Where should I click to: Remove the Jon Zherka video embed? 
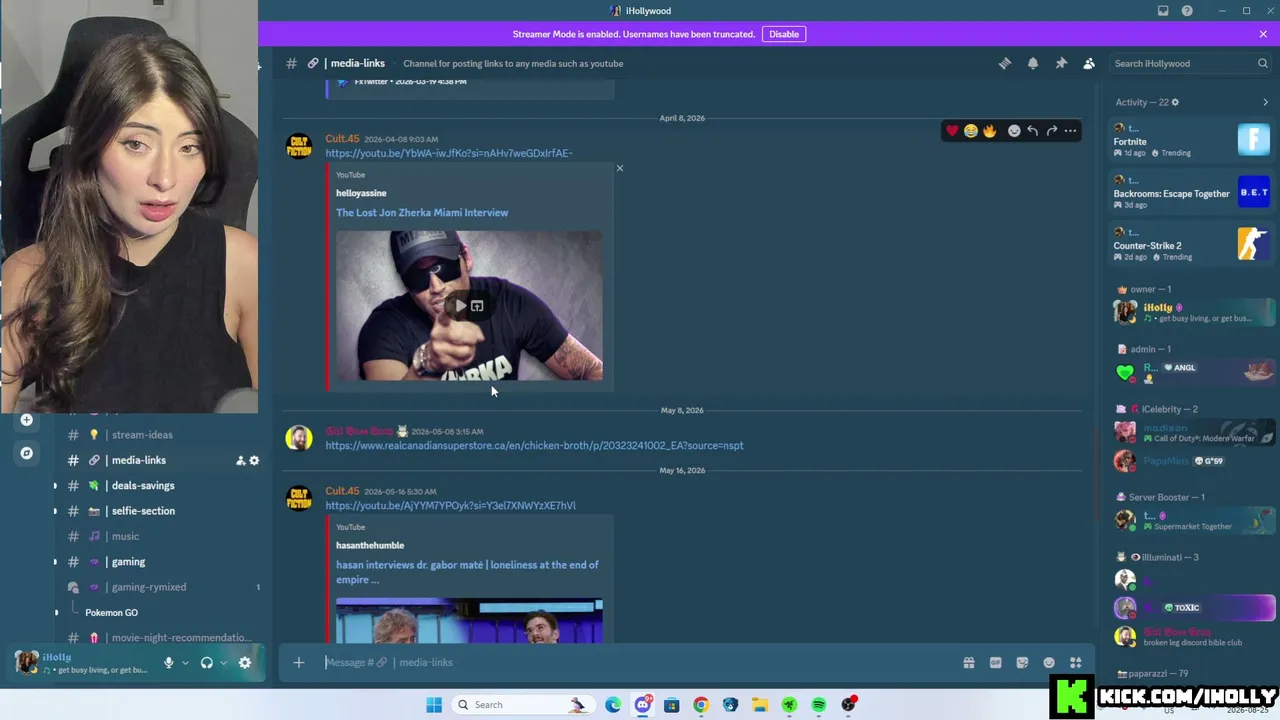click(x=620, y=168)
